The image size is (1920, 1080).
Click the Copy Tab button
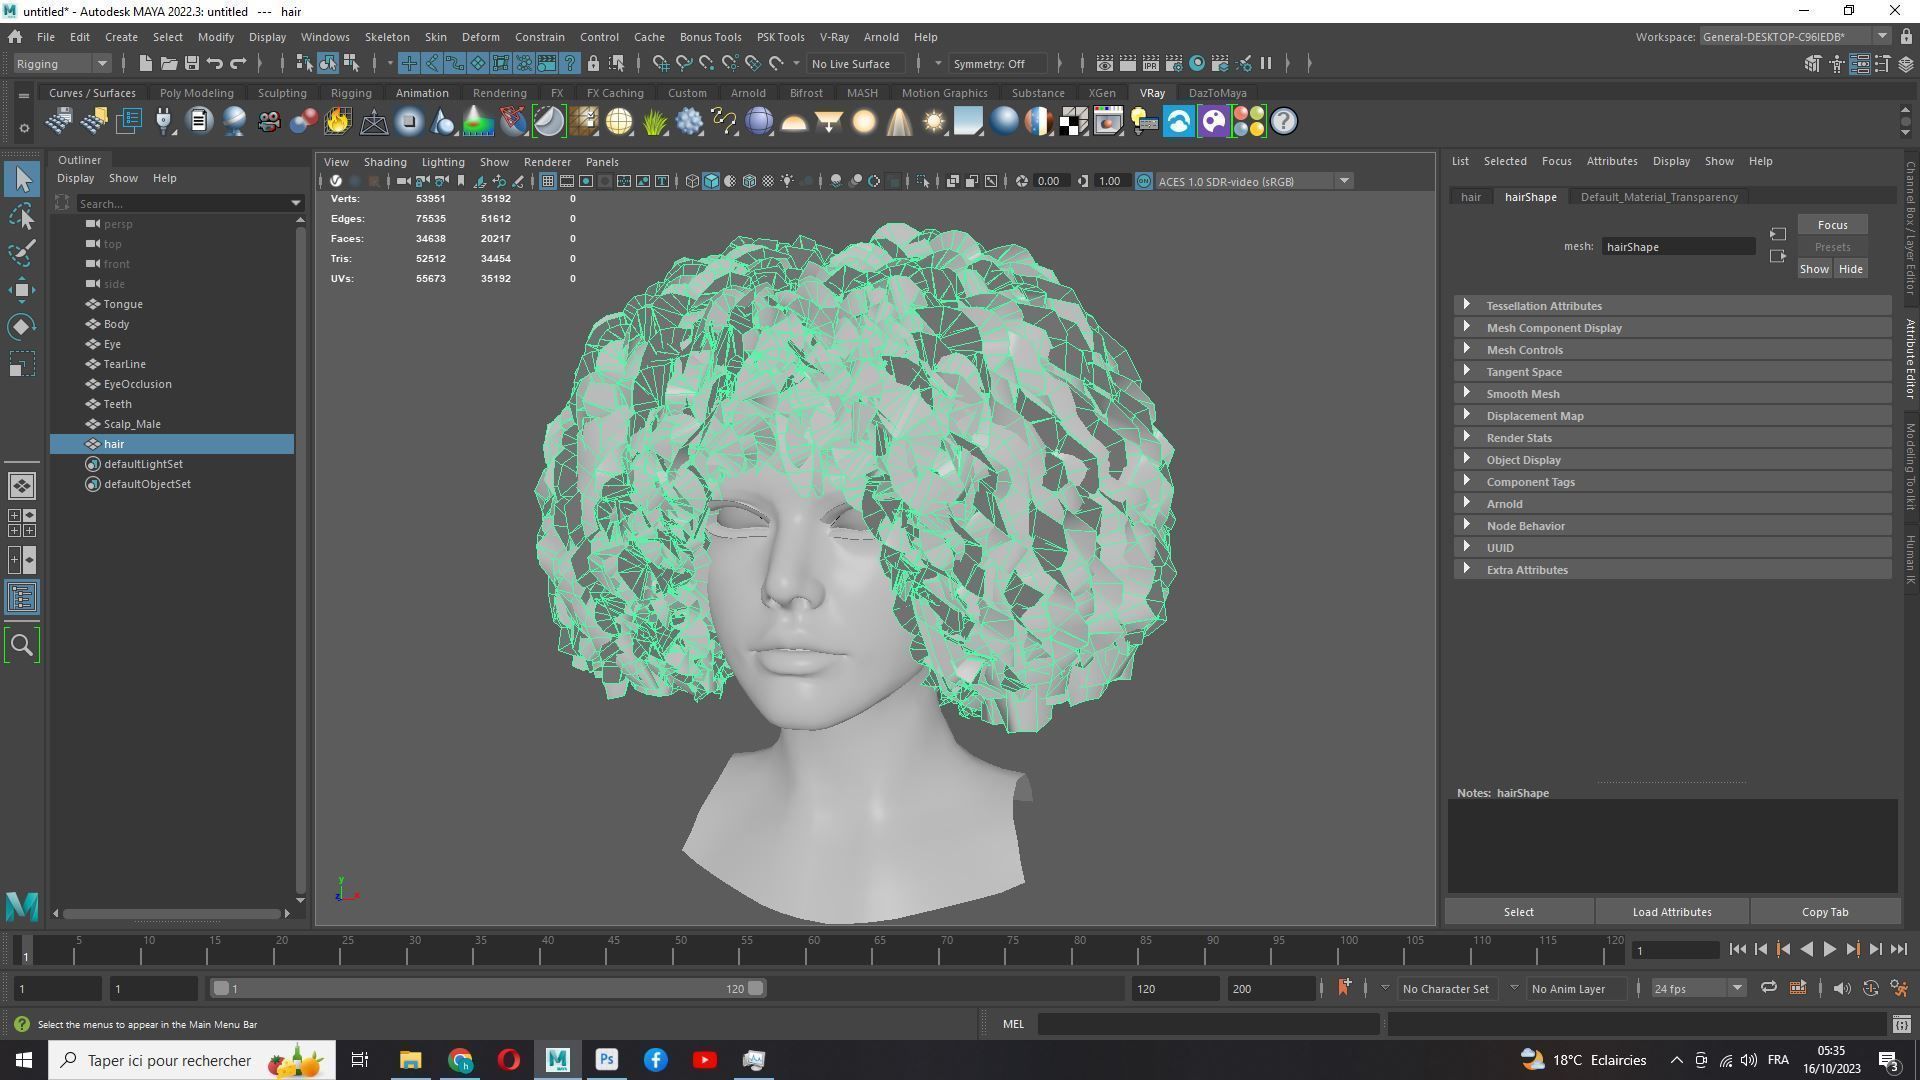click(1825, 912)
